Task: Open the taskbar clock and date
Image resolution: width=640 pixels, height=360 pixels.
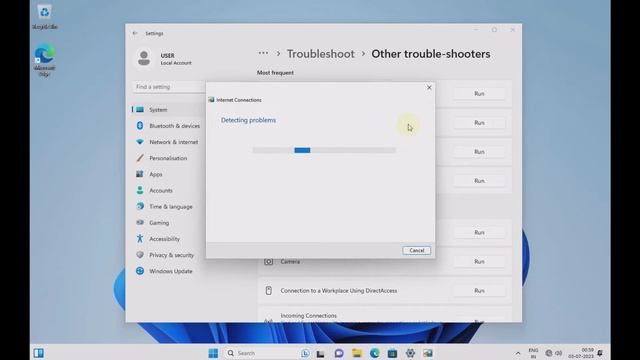Action: click(x=581, y=353)
